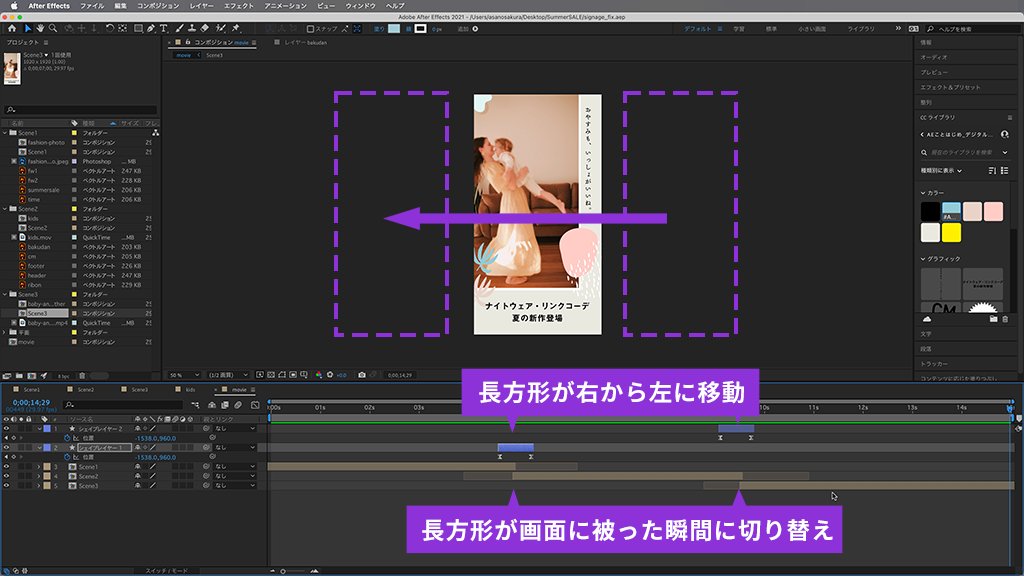Open the ファイル menu
The height and width of the screenshot is (576, 1024).
point(92,6)
